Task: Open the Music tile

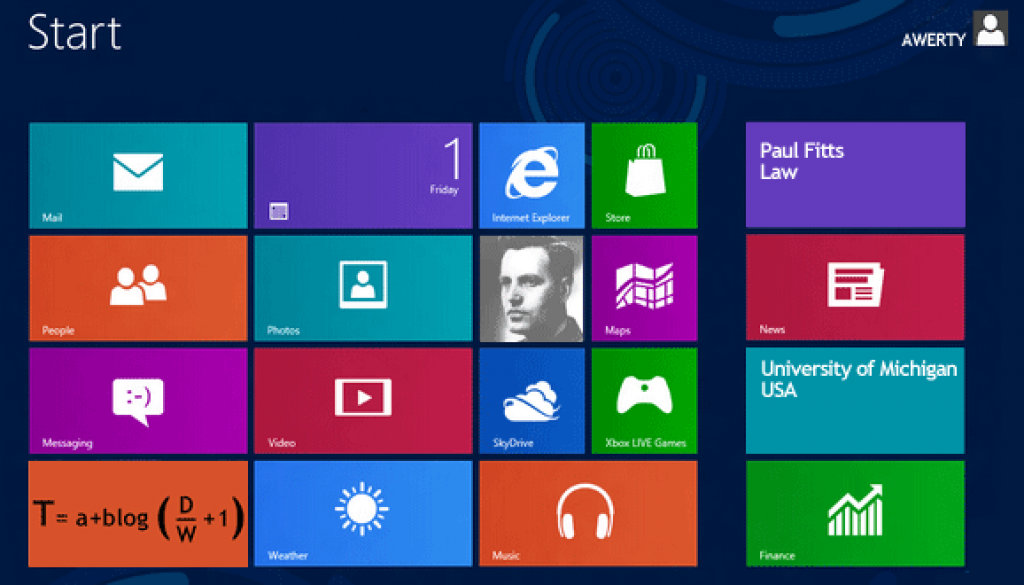Action: (588, 514)
